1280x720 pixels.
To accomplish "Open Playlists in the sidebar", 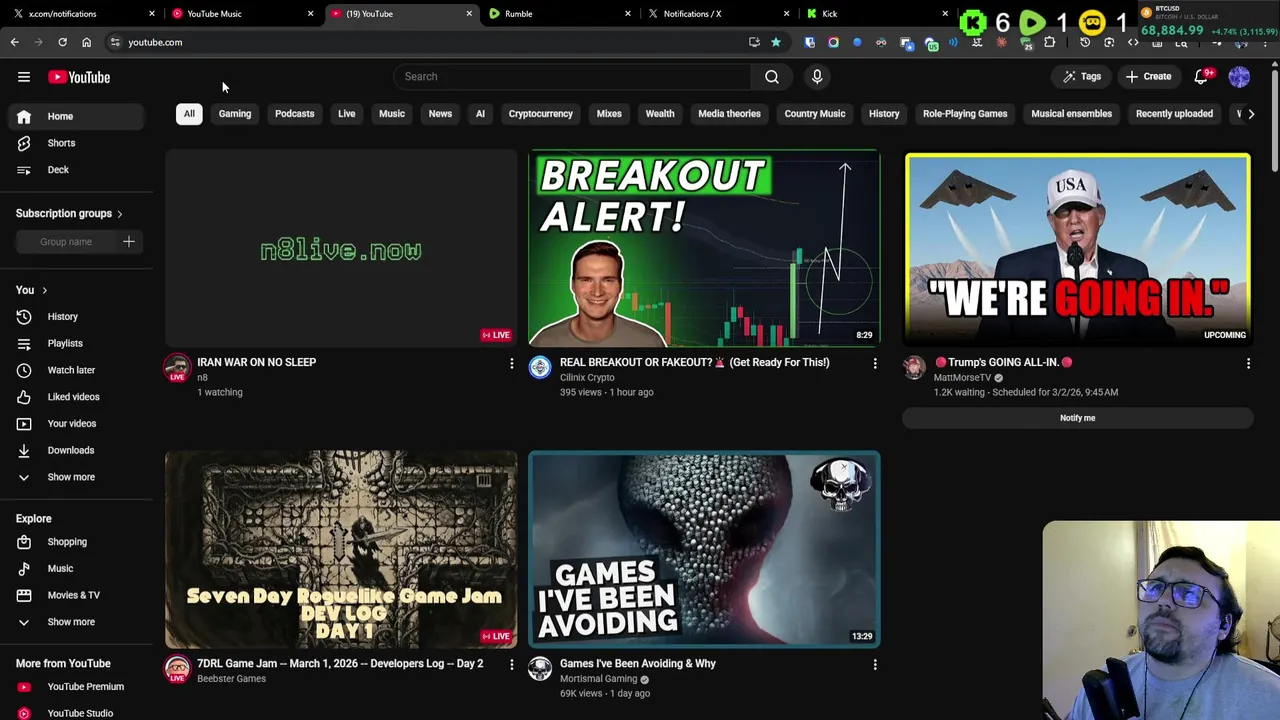I will [77, 344].
